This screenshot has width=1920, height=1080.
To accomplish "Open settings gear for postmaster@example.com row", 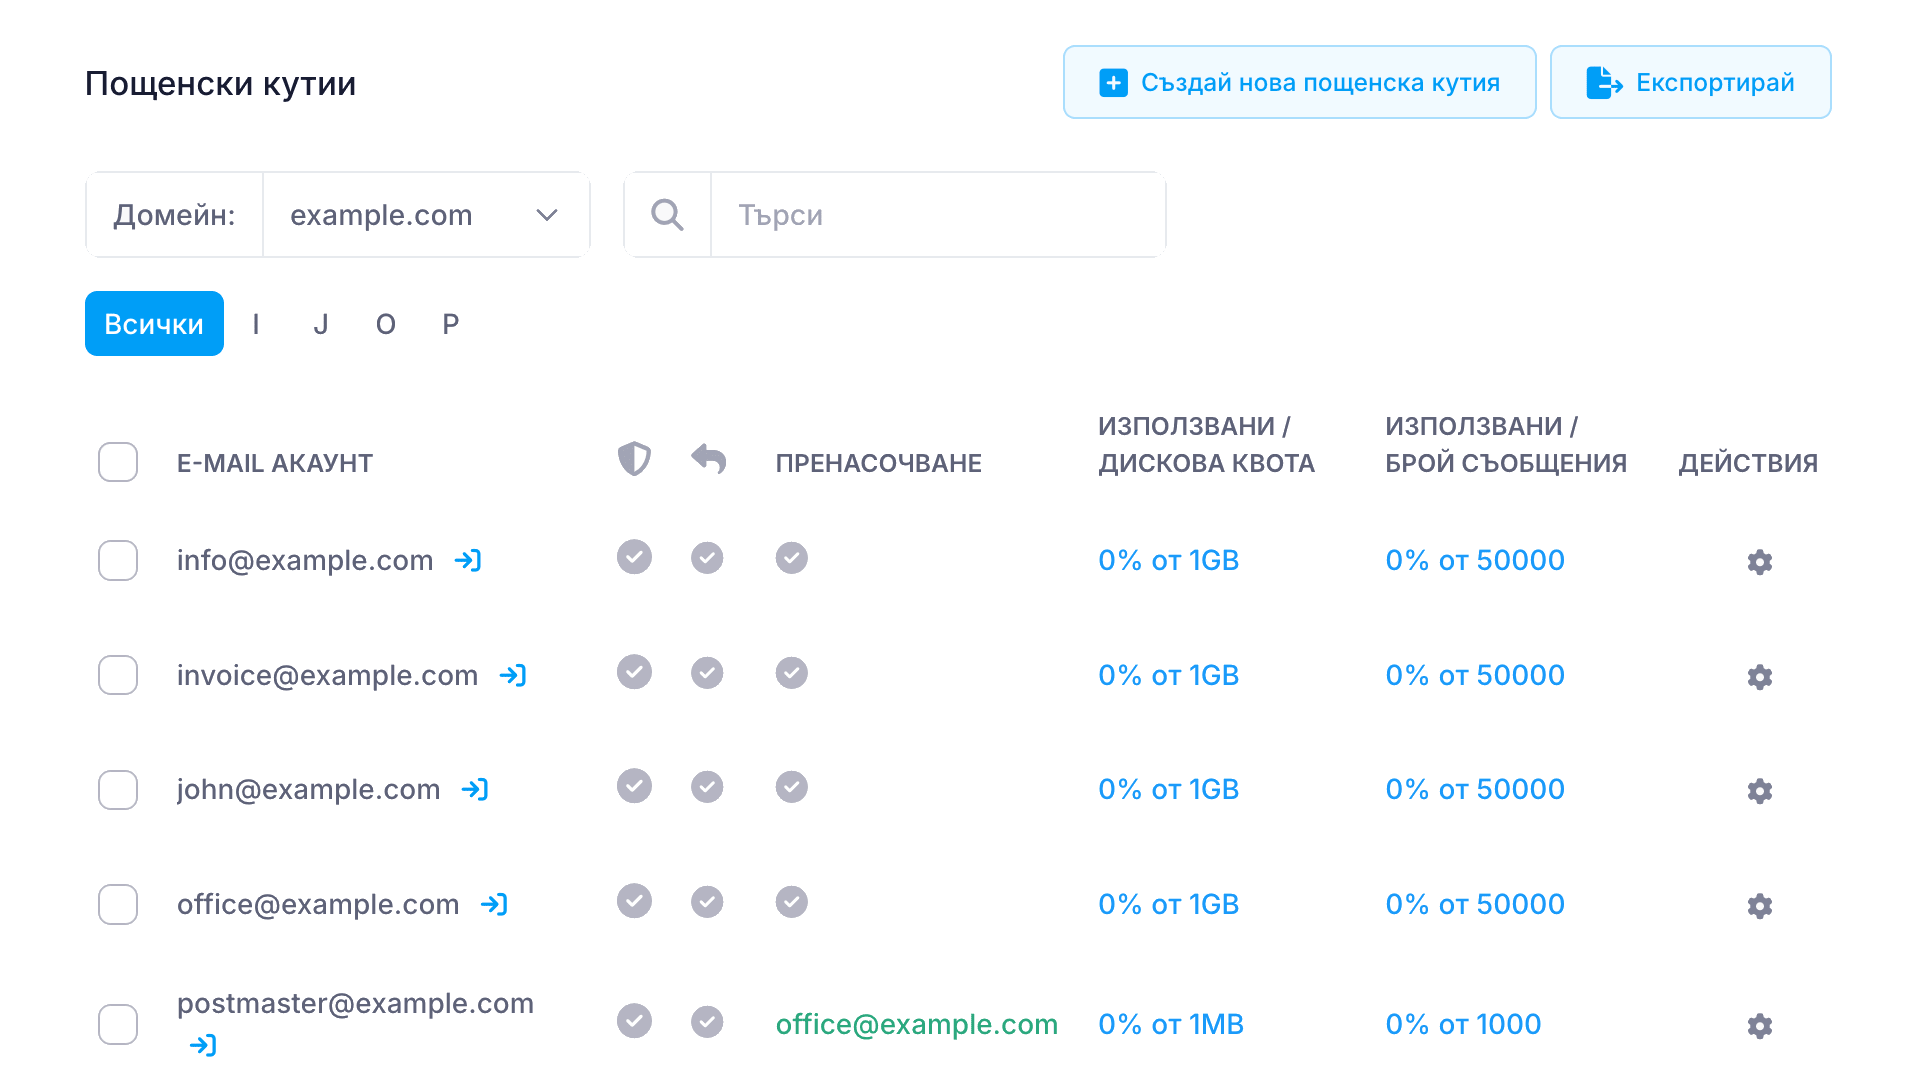I will click(x=1759, y=1025).
